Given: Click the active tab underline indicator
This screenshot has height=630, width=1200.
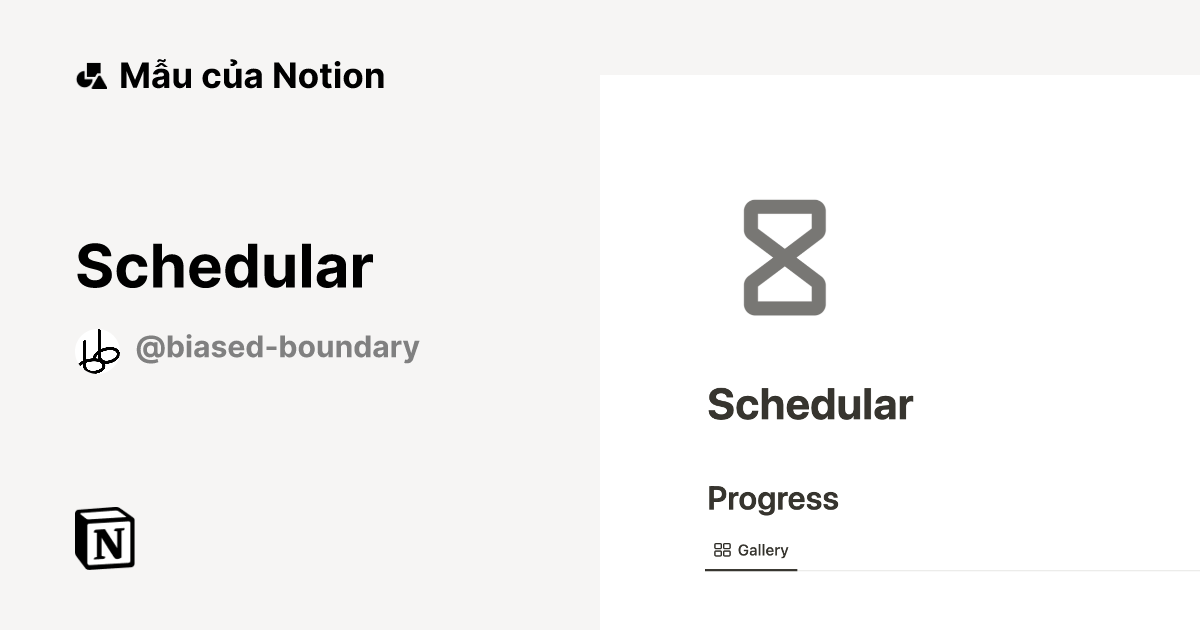Looking at the screenshot, I should click(x=751, y=570).
